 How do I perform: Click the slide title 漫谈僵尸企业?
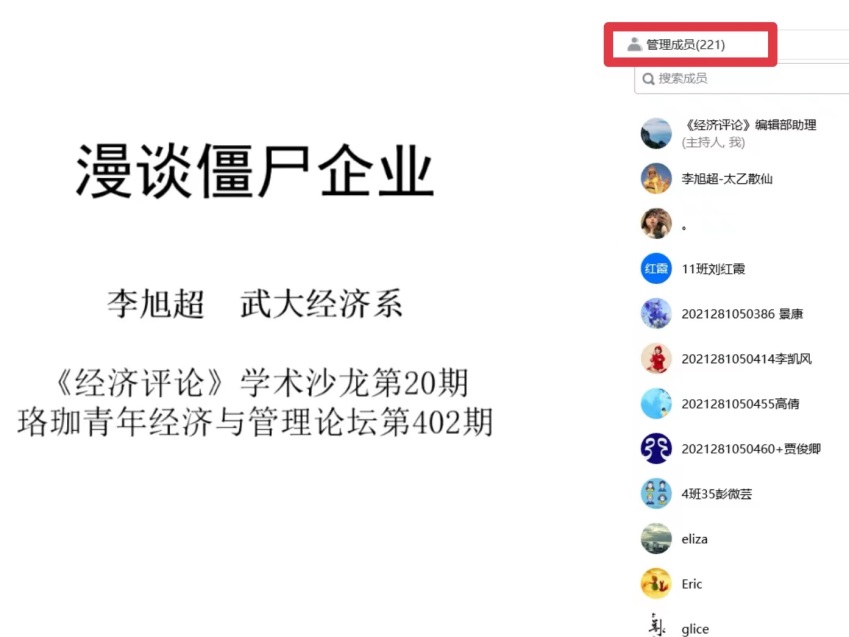(x=254, y=171)
